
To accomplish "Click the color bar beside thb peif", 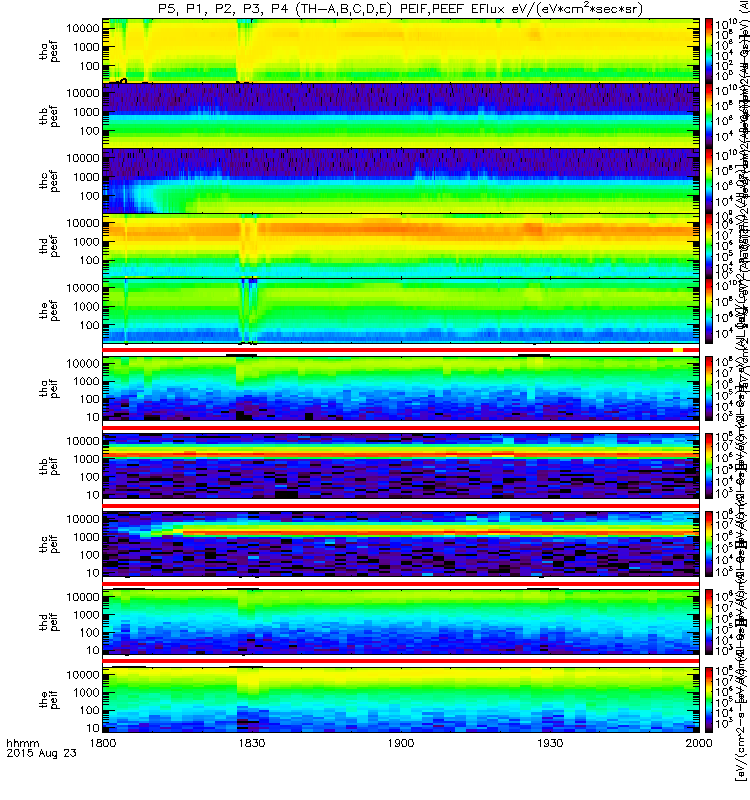I will tap(709, 466).
